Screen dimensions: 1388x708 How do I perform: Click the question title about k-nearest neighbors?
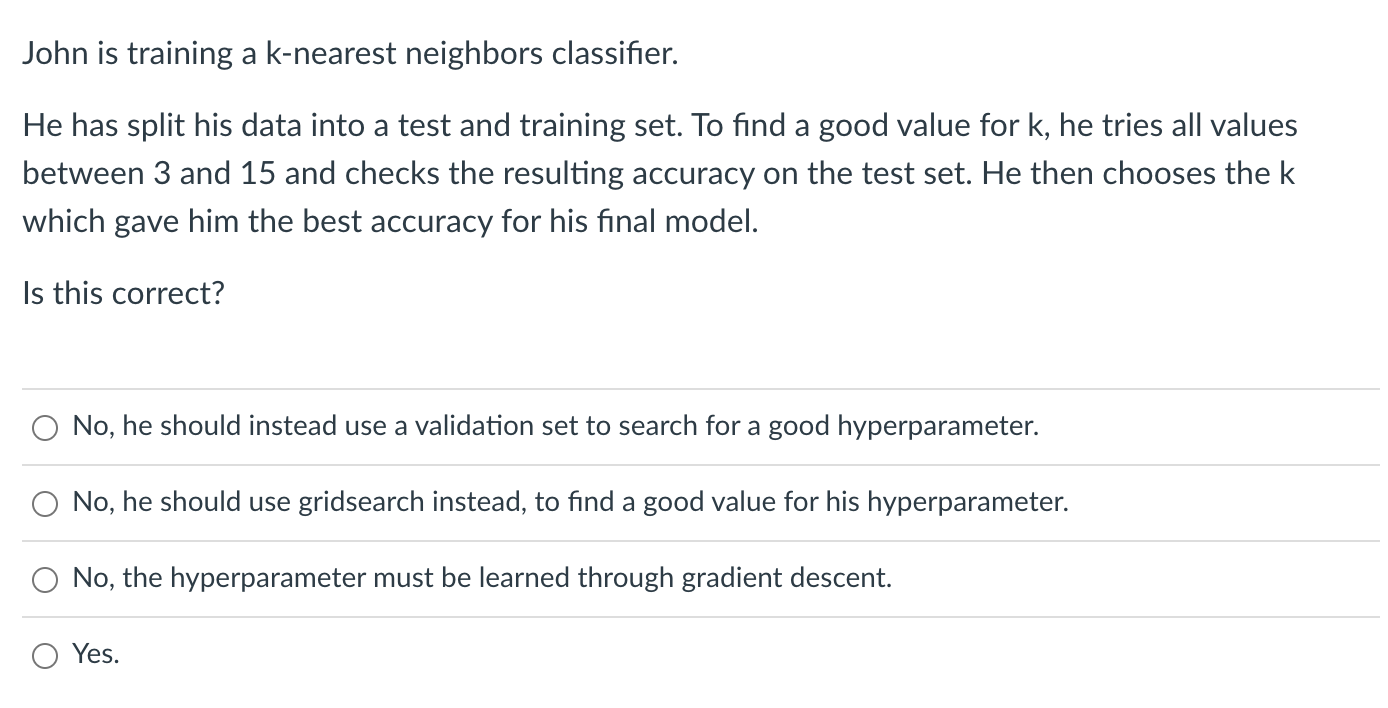(x=349, y=53)
